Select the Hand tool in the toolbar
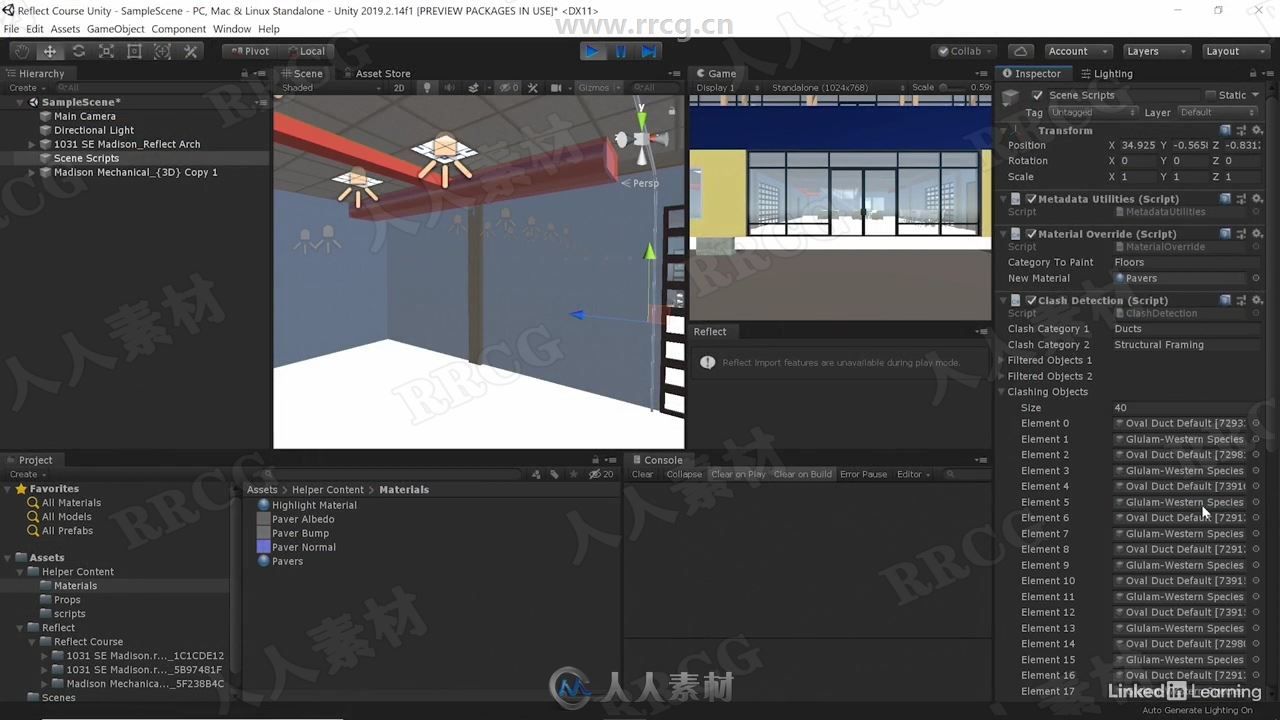 (x=21, y=51)
